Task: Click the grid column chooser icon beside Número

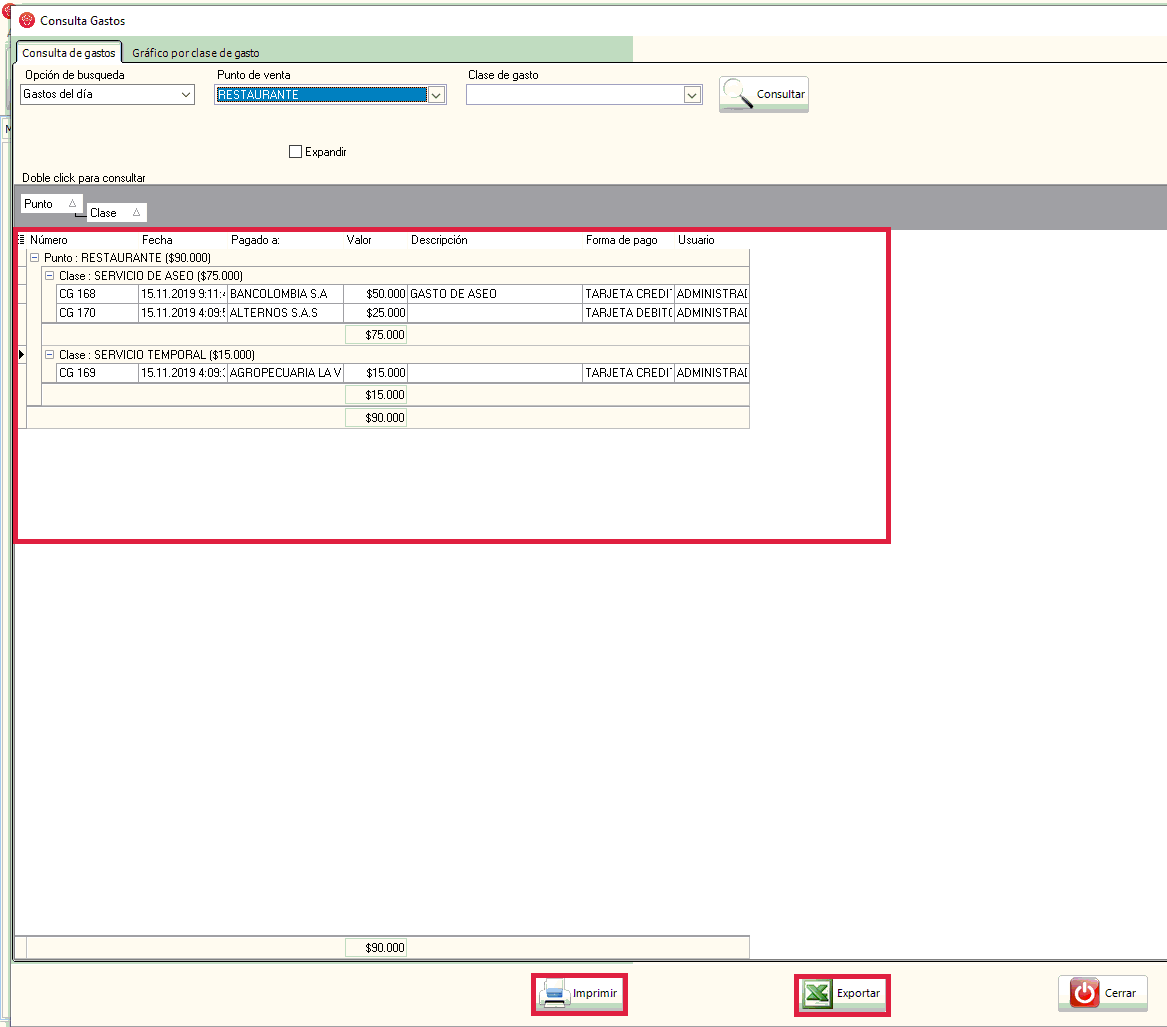Action: [21, 240]
